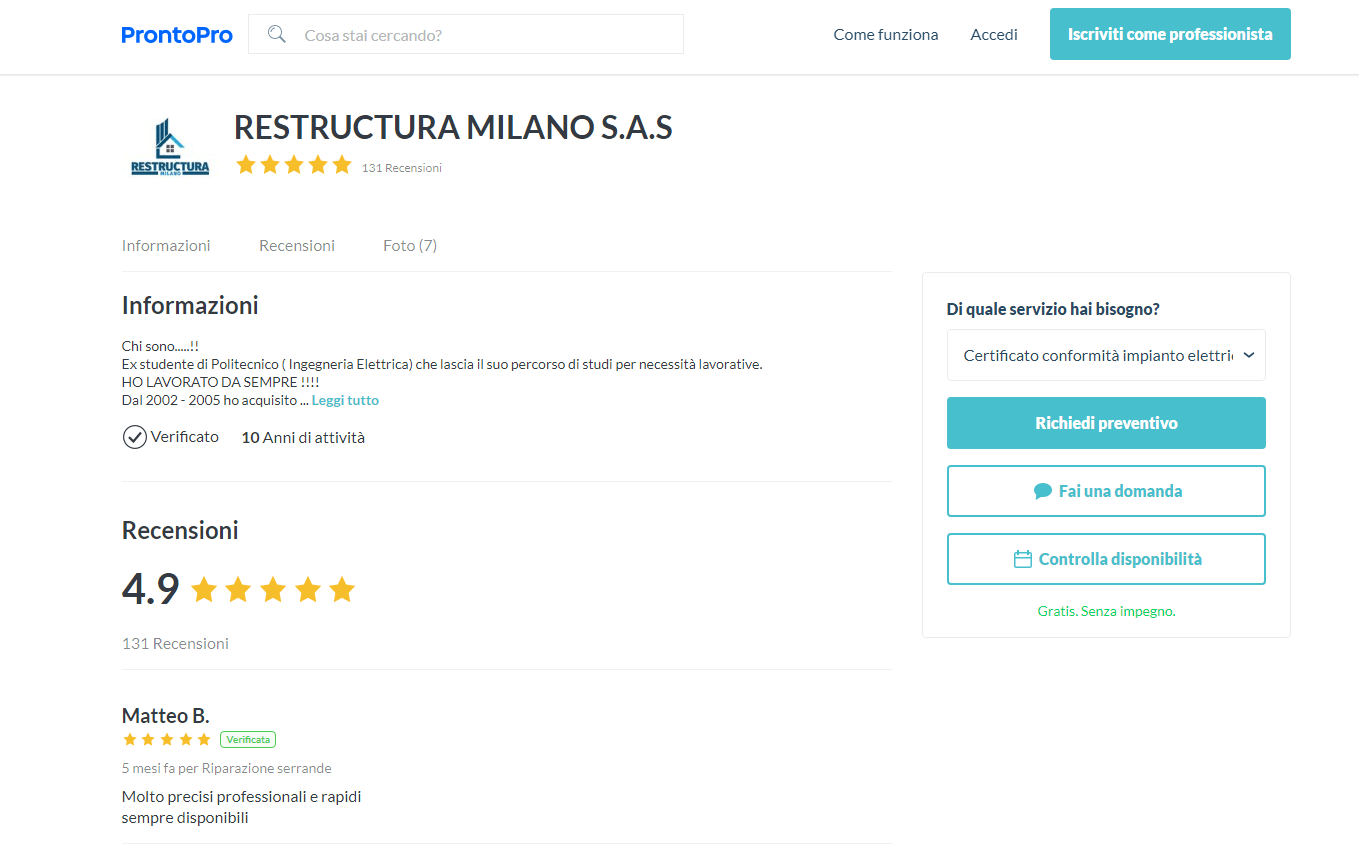Click Iscriviti come professionista button

(x=1170, y=34)
